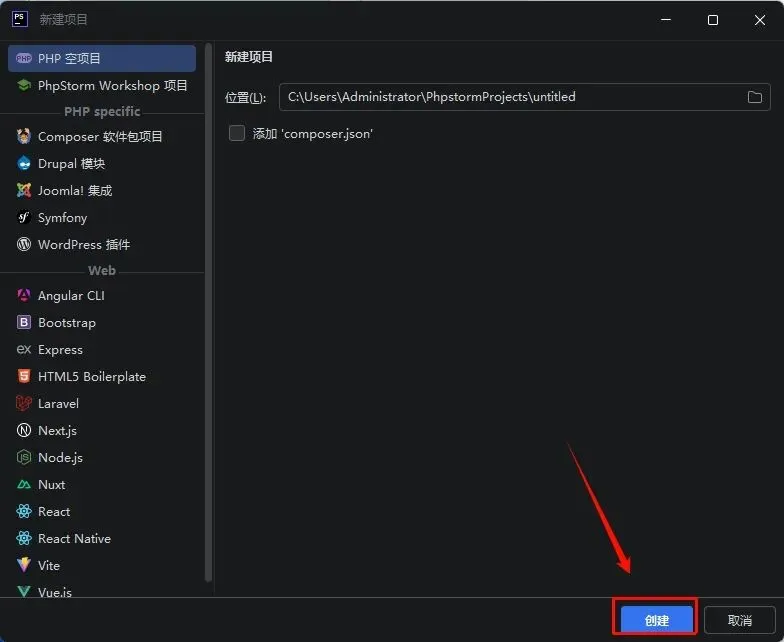Pick Joomla! 集成 from list
The image size is (784, 642).
click(x=102, y=190)
